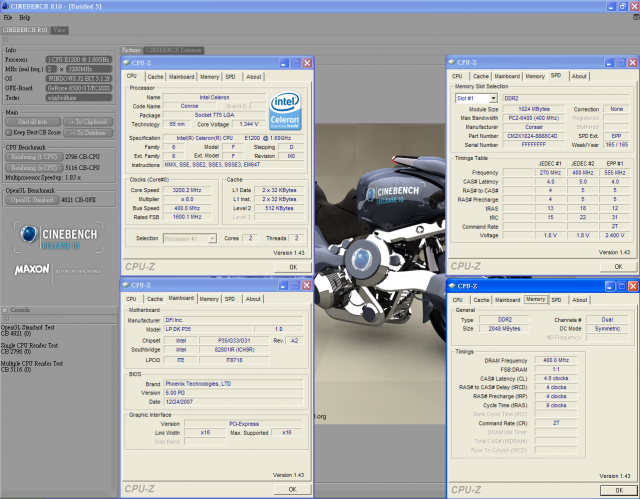
Task: Select the Pictures tab
Action: [131, 50]
